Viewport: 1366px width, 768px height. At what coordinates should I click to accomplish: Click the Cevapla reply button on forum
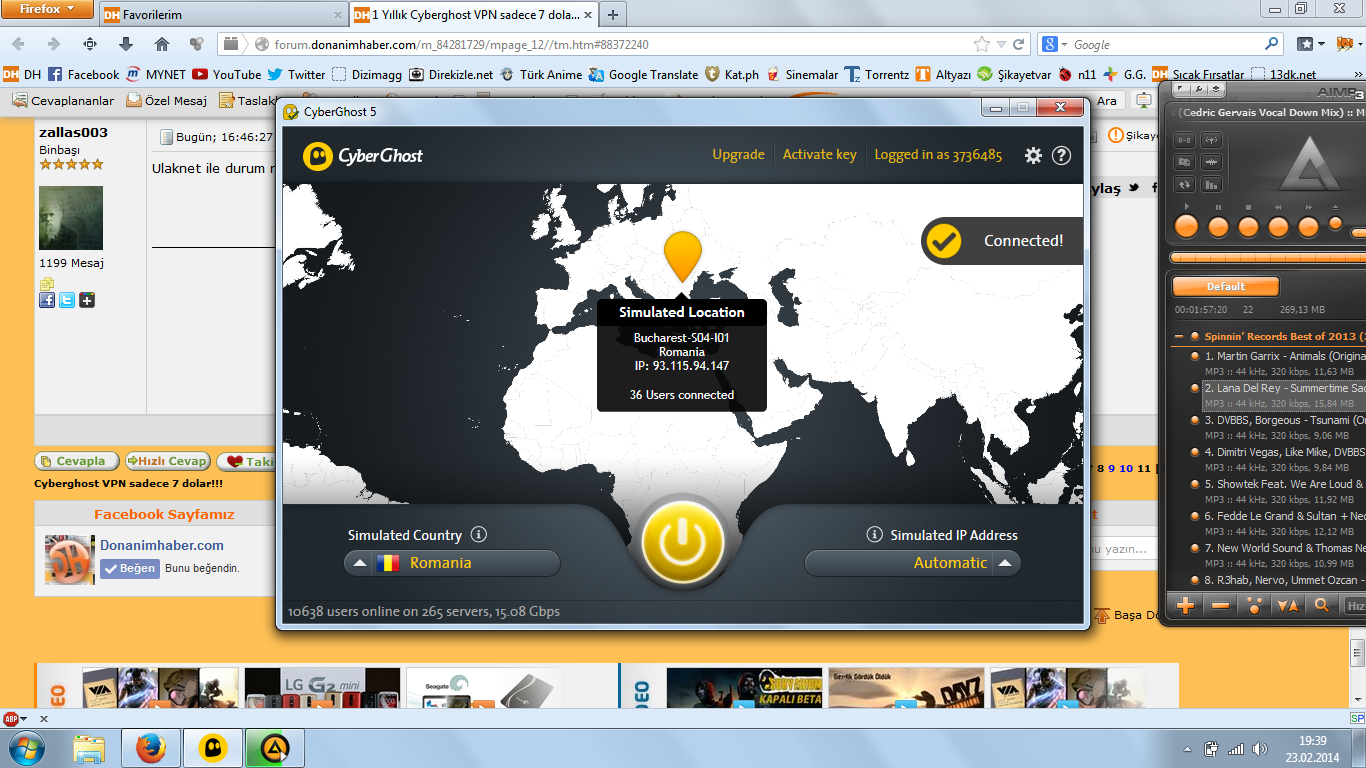click(76, 461)
